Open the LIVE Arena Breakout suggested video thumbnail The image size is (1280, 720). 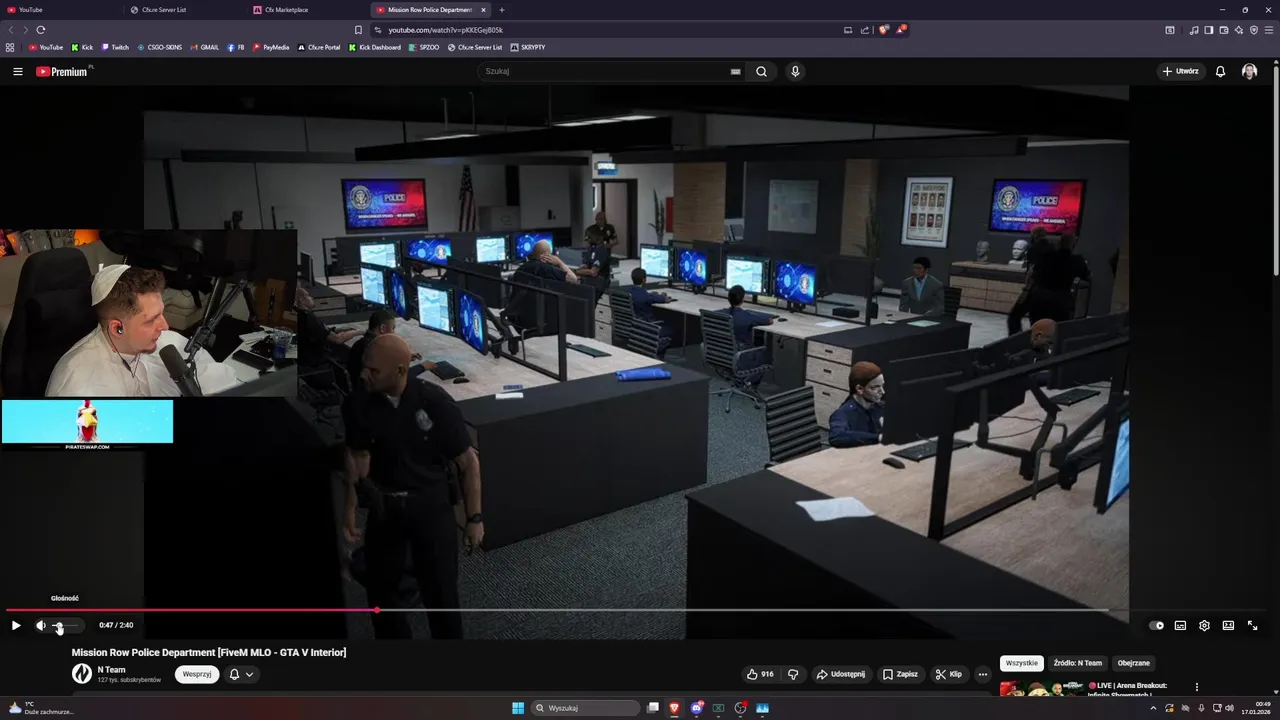coord(1040,688)
